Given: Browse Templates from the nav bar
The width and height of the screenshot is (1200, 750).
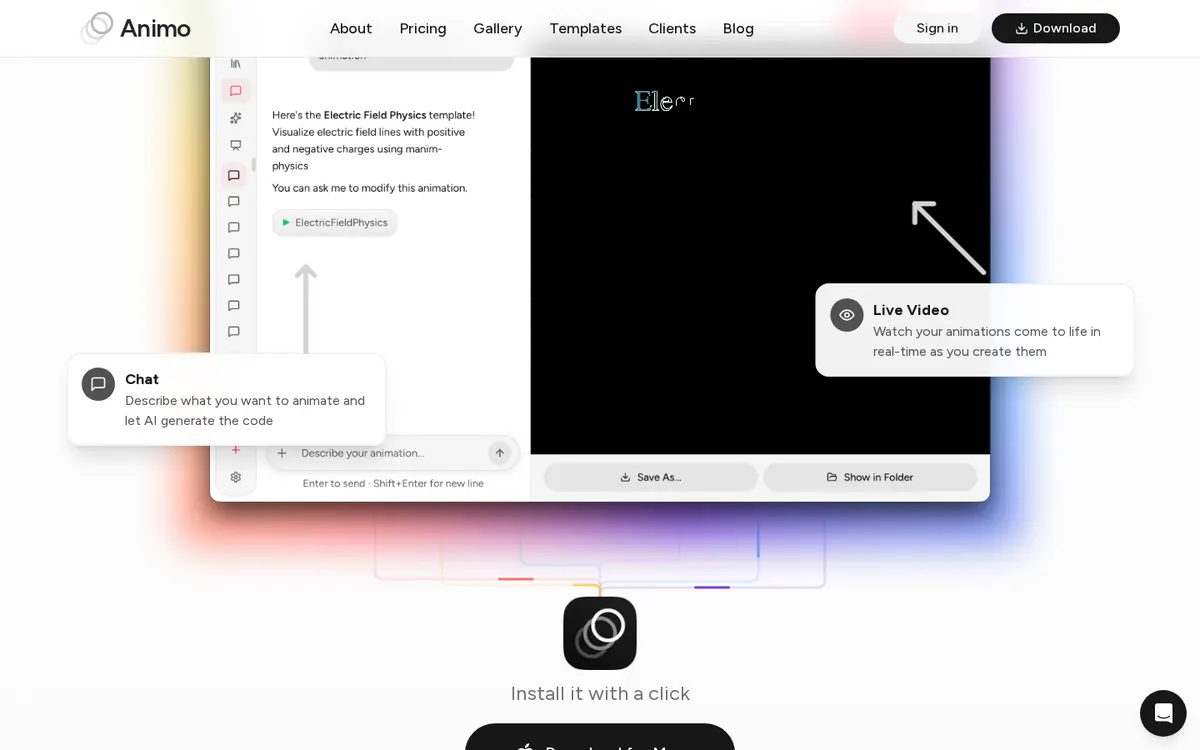Looking at the screenshot, I should [x=585, y=28].
